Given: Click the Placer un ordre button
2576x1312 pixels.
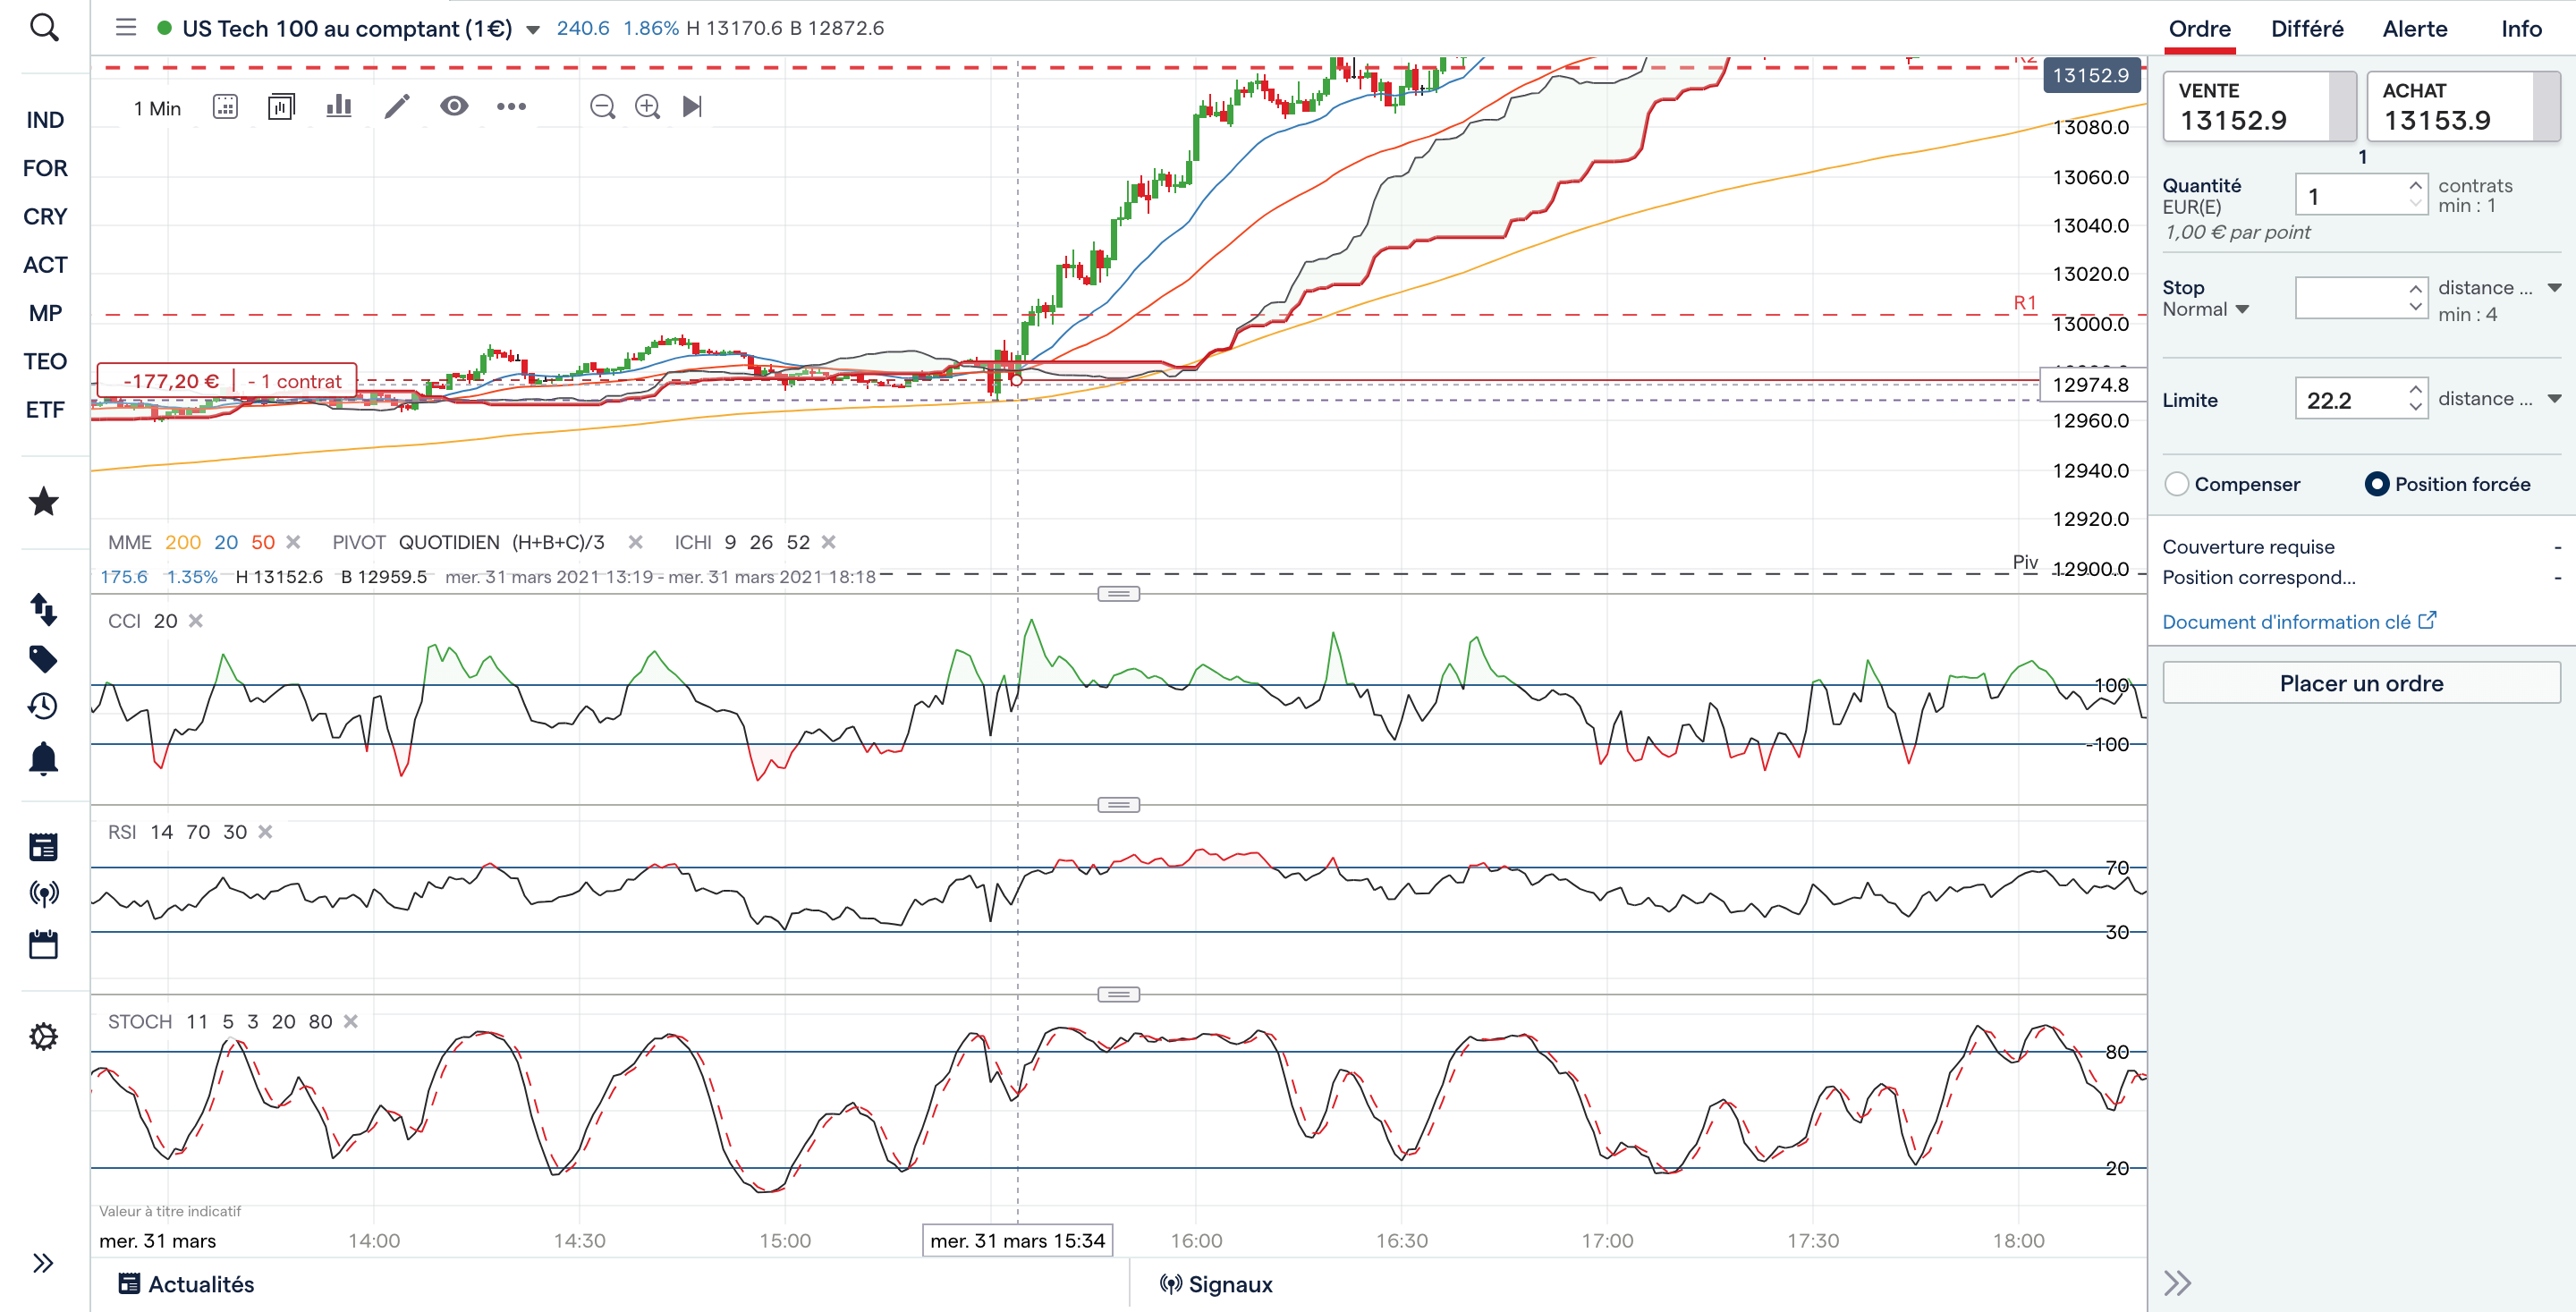Looking at the screenshot, I should pos(2360,683).
